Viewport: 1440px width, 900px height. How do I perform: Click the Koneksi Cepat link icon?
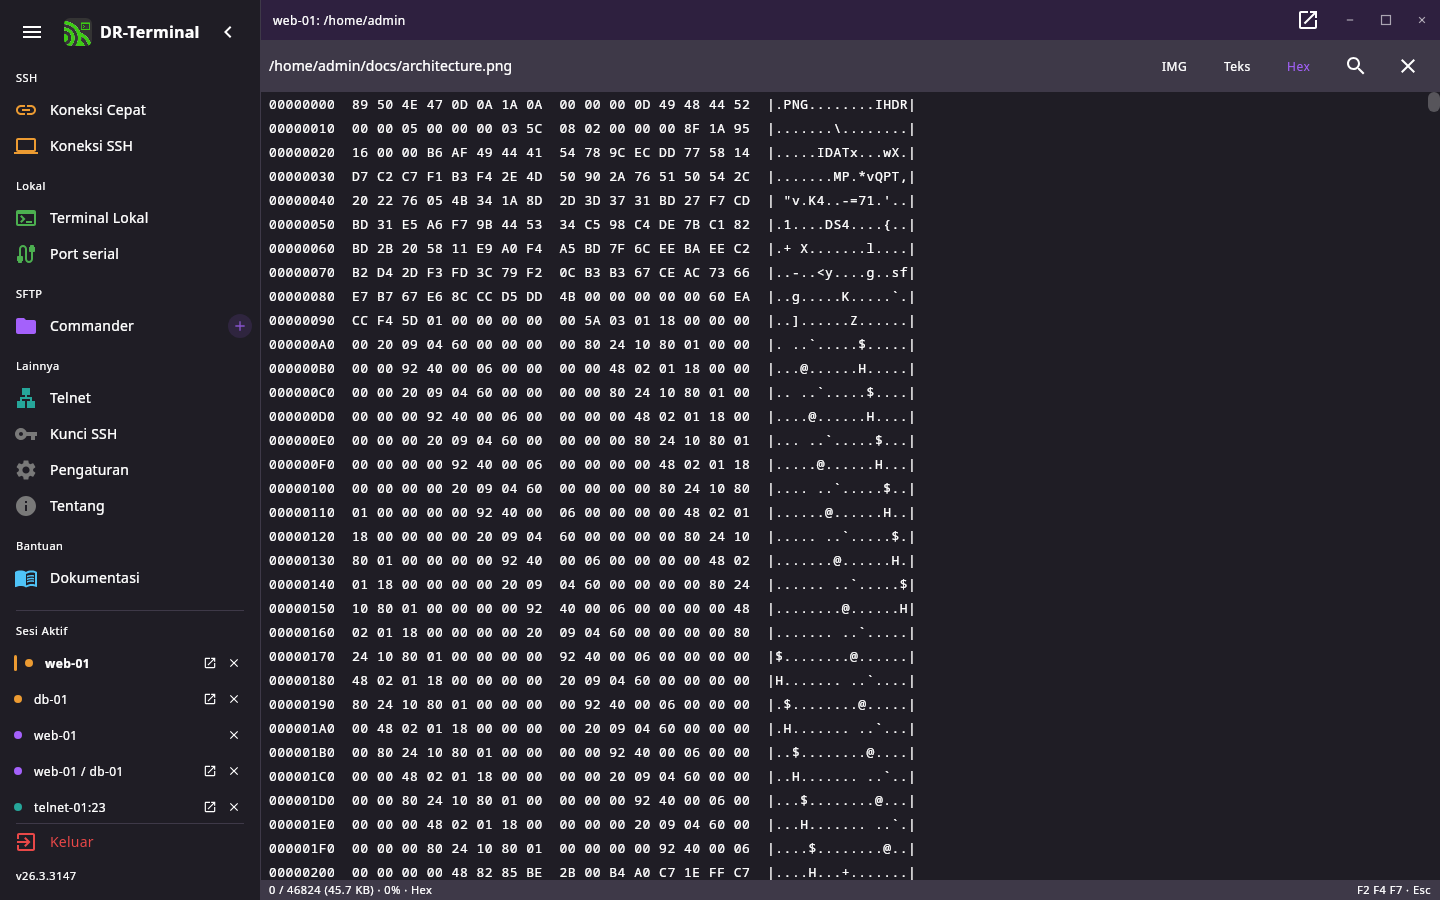[x=26, y=110]
